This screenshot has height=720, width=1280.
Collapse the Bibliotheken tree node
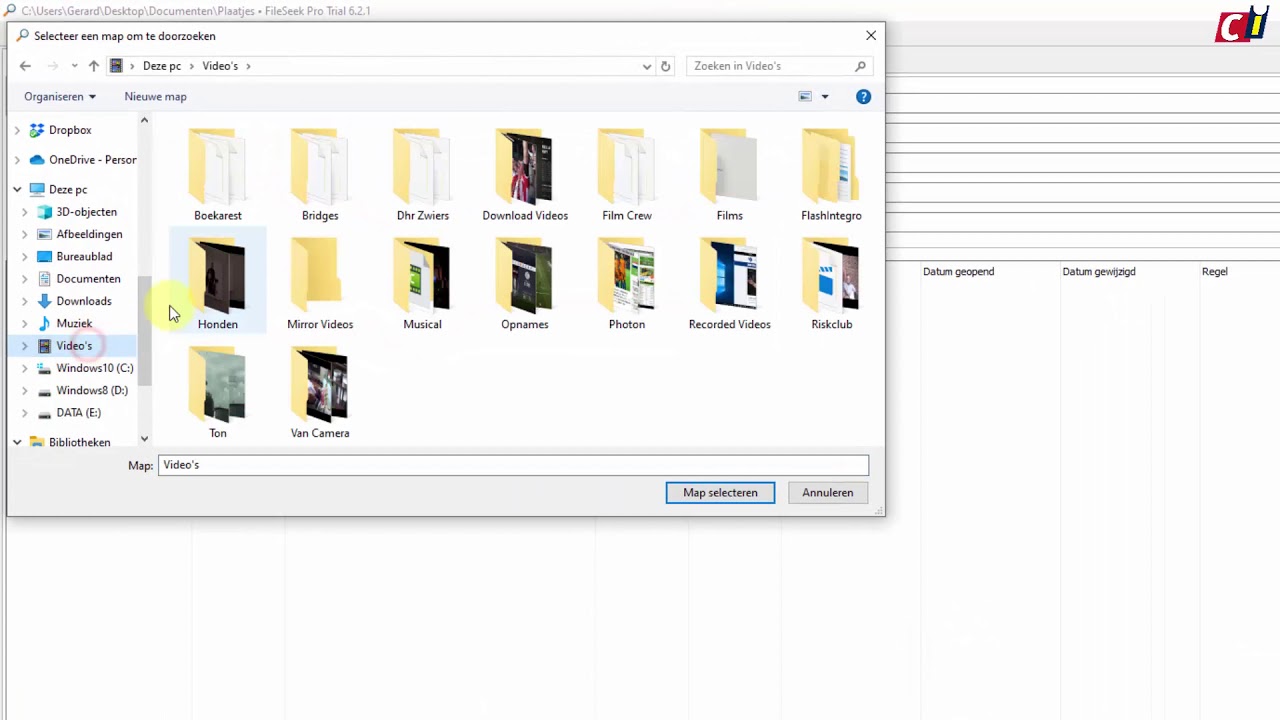(17, 442)
